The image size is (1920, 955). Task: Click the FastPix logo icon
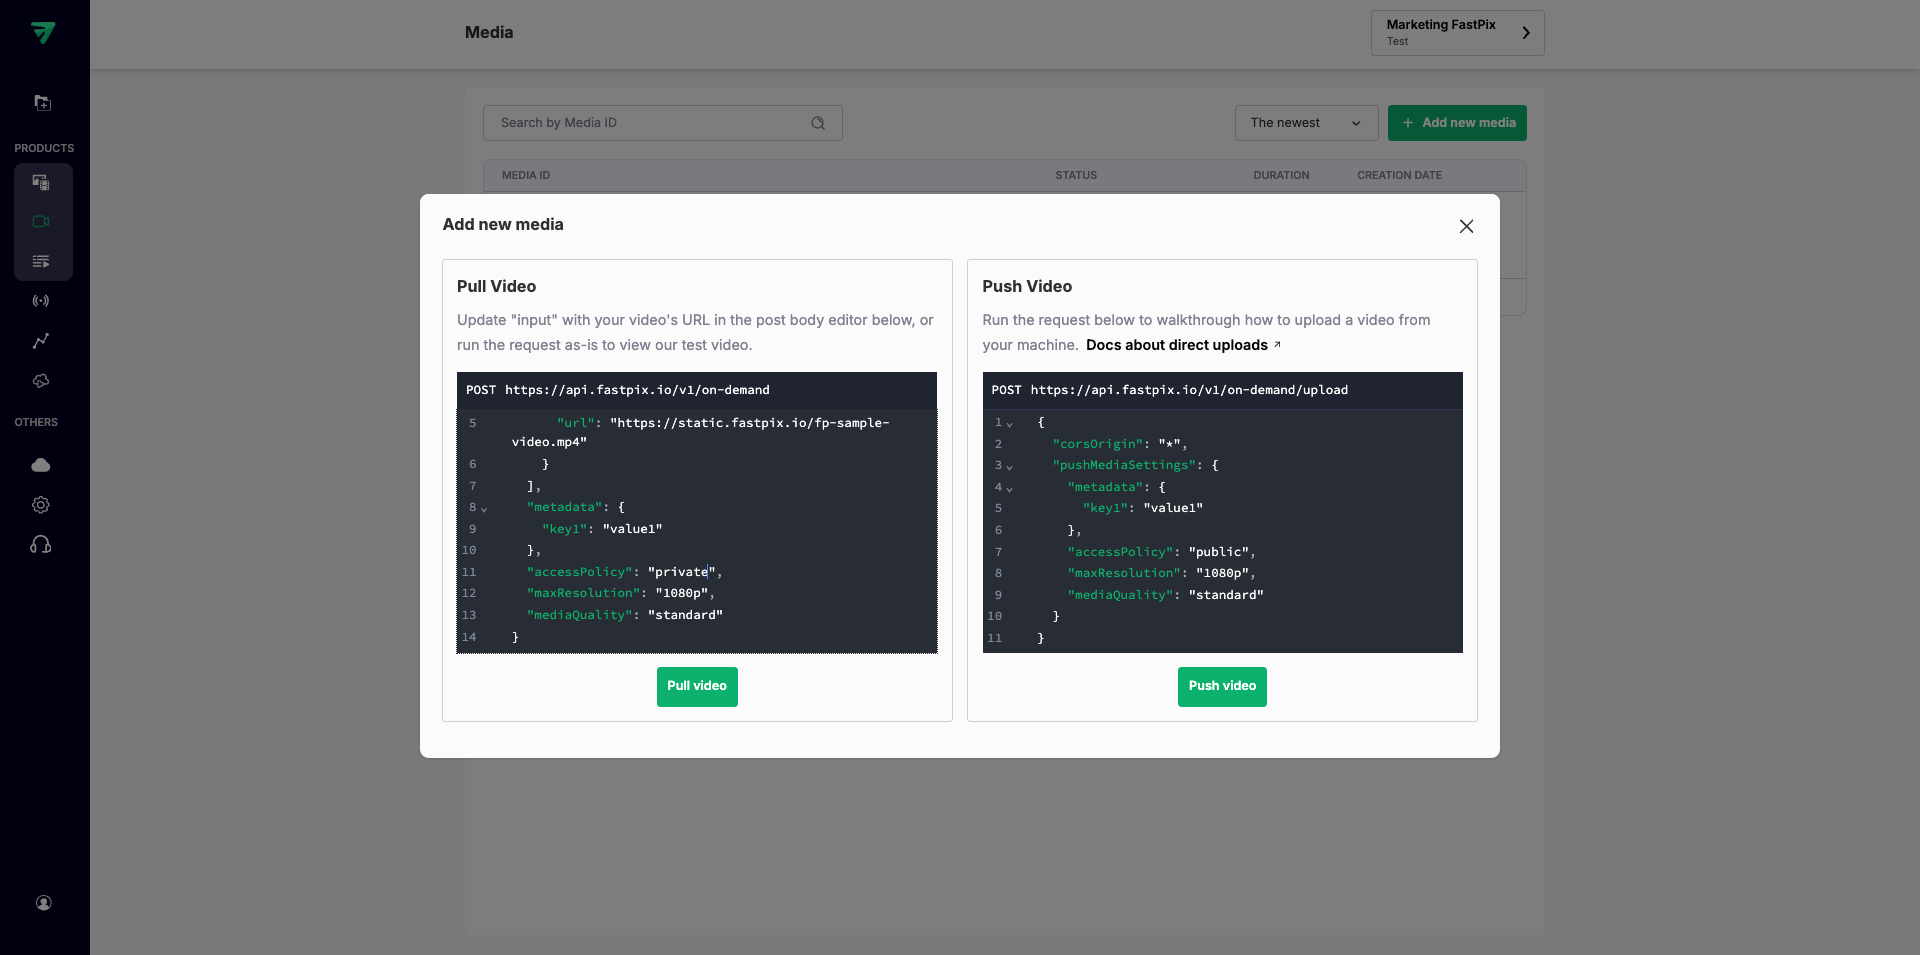click(x=44, y=33)
